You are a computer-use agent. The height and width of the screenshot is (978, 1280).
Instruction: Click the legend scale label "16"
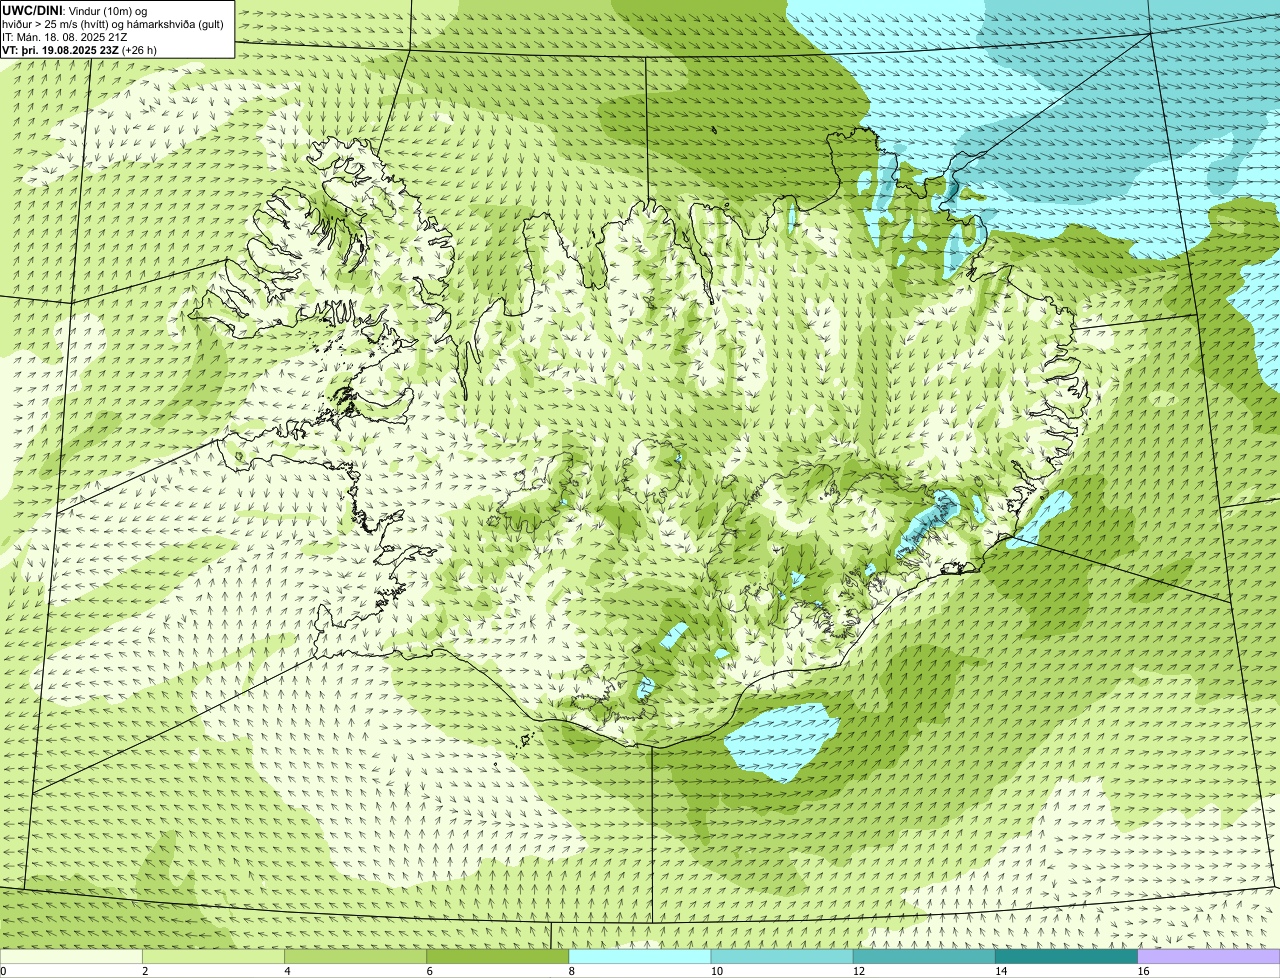coord(1143,971)
